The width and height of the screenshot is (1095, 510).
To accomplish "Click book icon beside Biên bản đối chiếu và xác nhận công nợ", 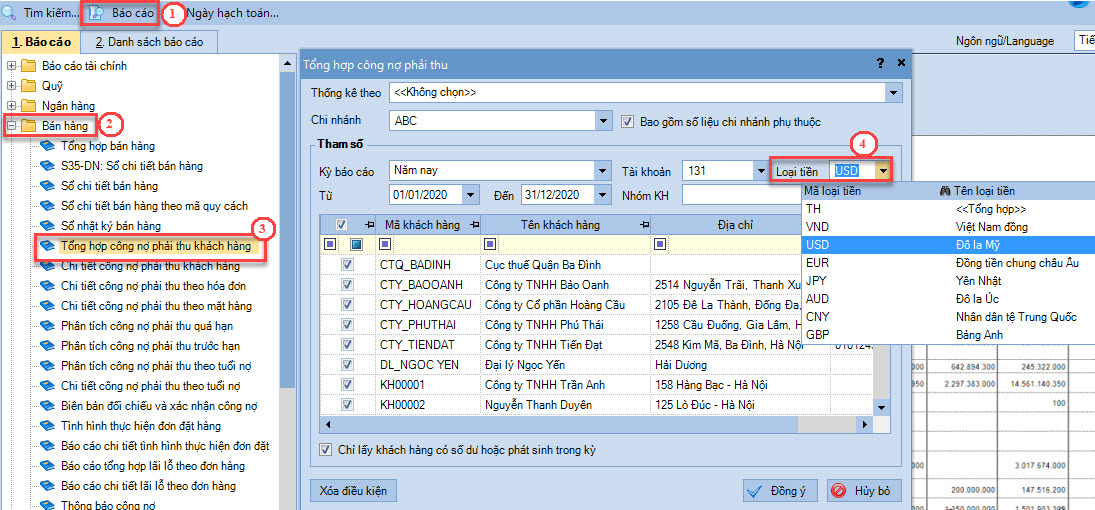I will [x=47, y=405].
